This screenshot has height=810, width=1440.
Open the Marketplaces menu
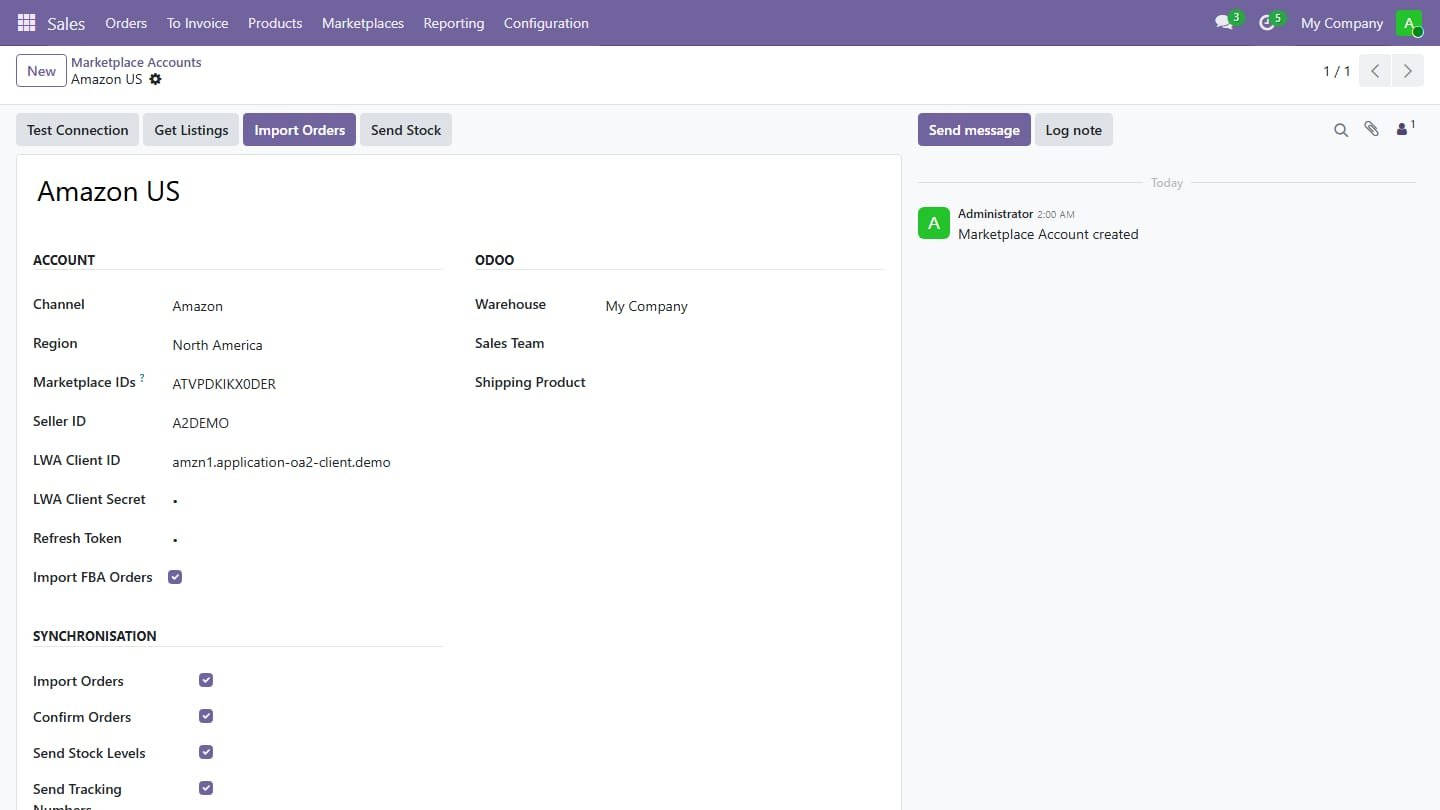click(363, 23)
